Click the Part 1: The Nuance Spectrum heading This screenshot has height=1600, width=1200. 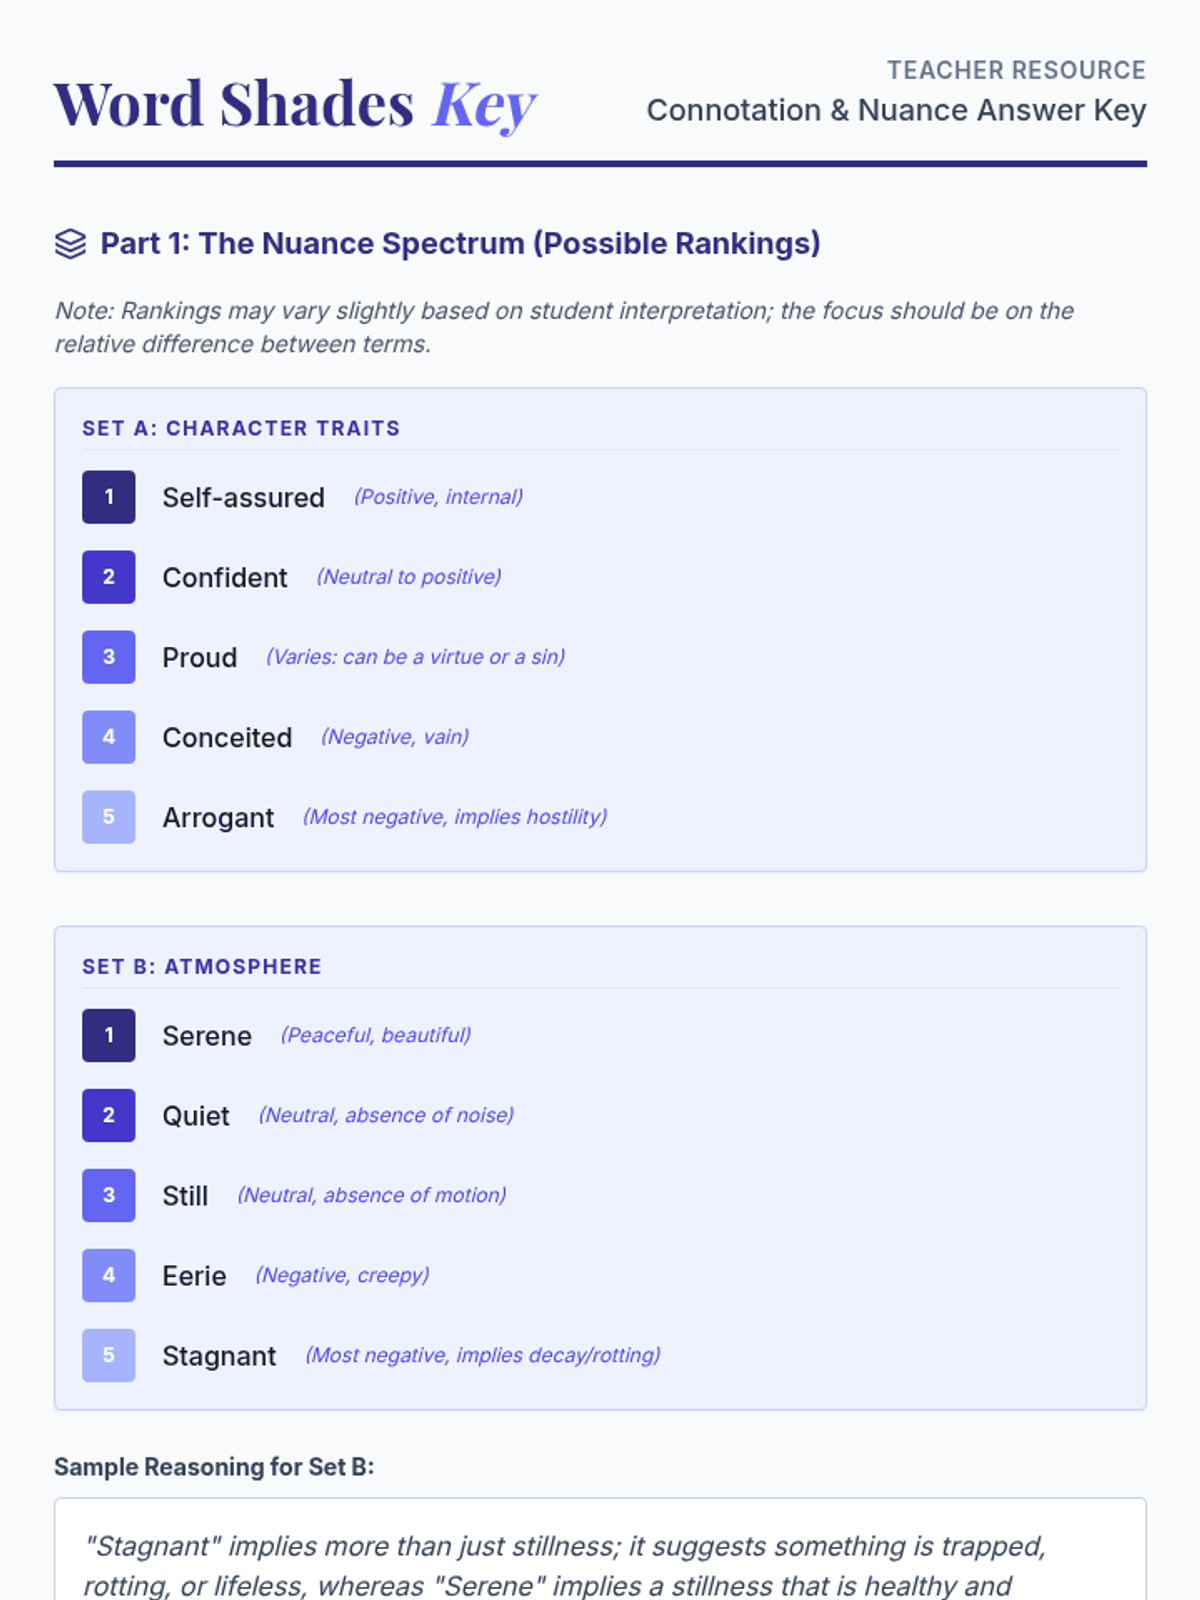point(460,244)
